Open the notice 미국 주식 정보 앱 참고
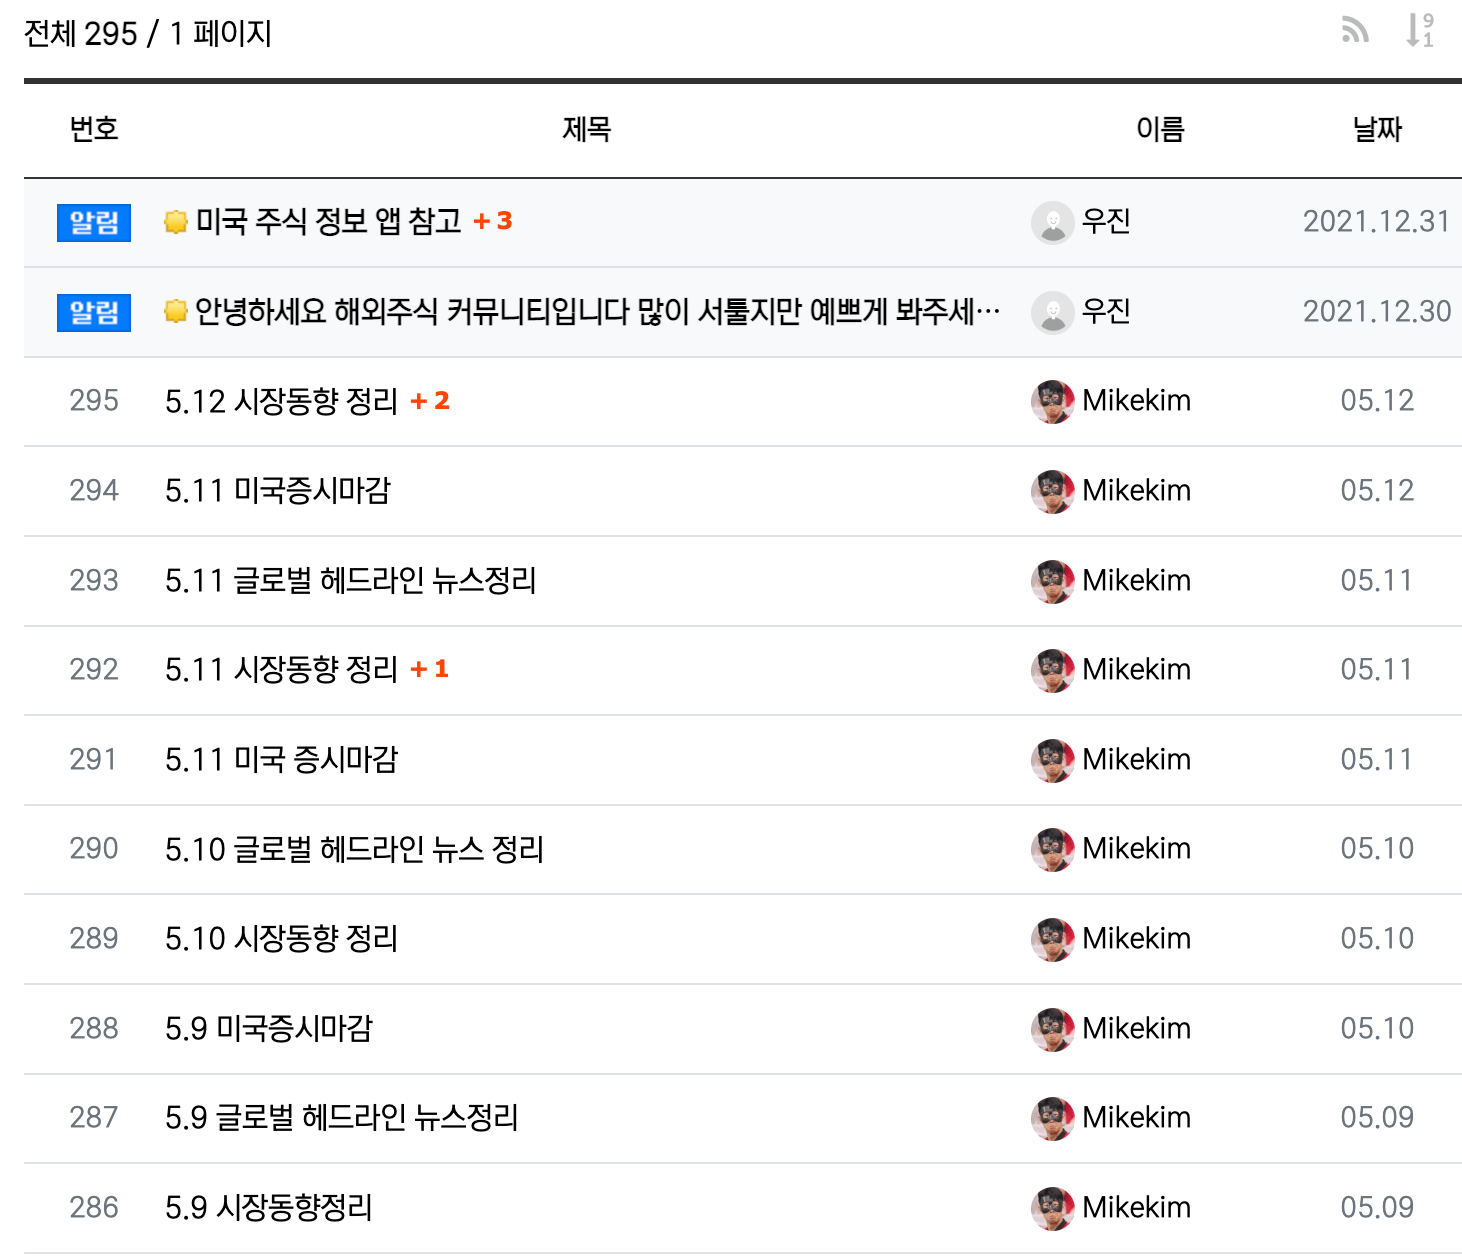 tap(328, 221)
